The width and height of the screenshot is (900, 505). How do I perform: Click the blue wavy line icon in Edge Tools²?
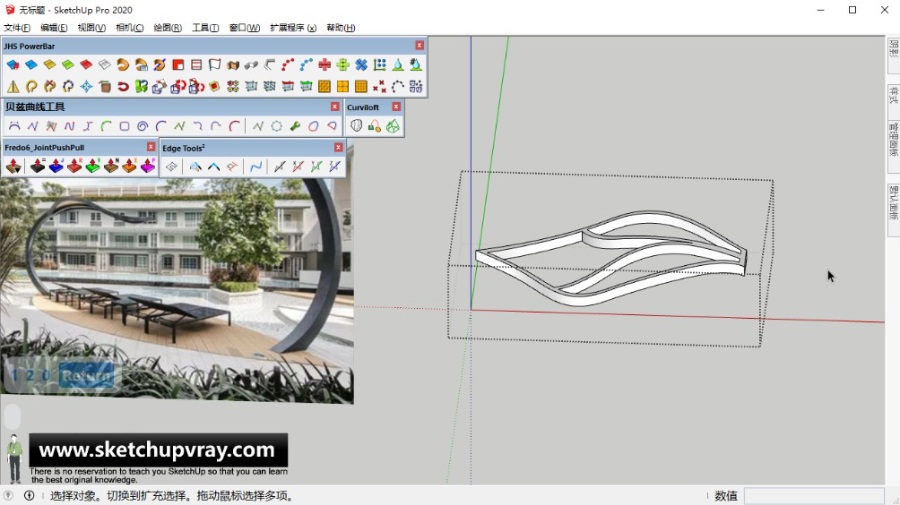tap(256, 167)
